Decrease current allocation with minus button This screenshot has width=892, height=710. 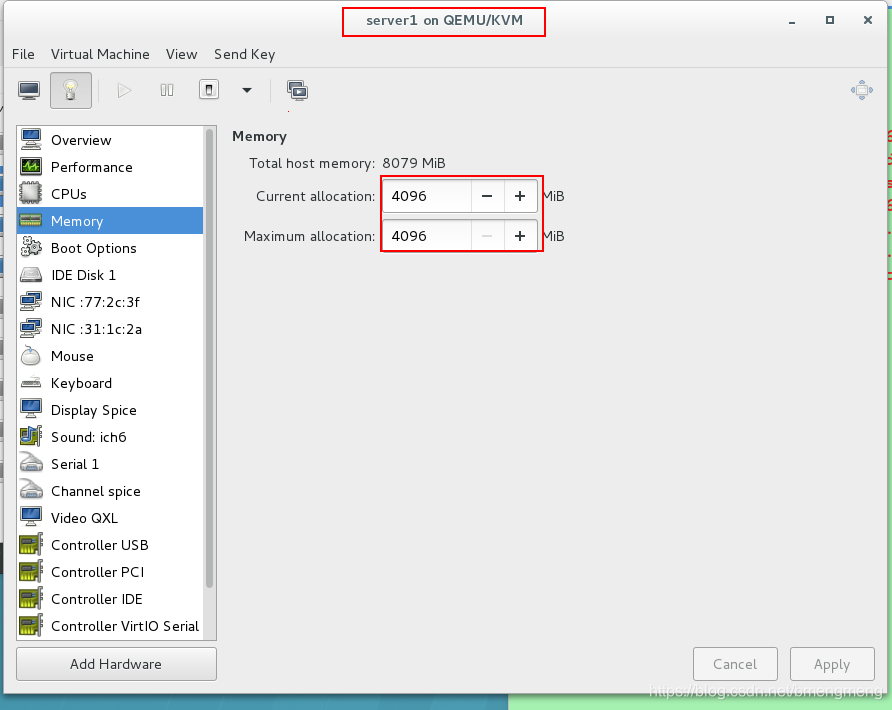click(487, 196)
